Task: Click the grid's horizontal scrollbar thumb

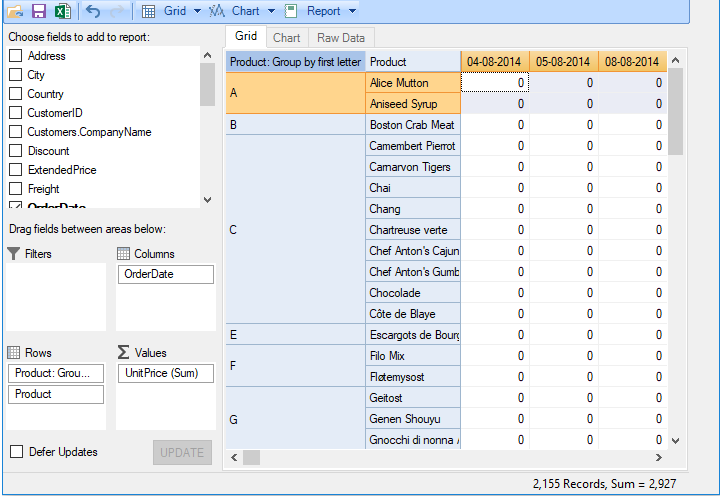Action: pyautogui.click(x=251, y=457)
